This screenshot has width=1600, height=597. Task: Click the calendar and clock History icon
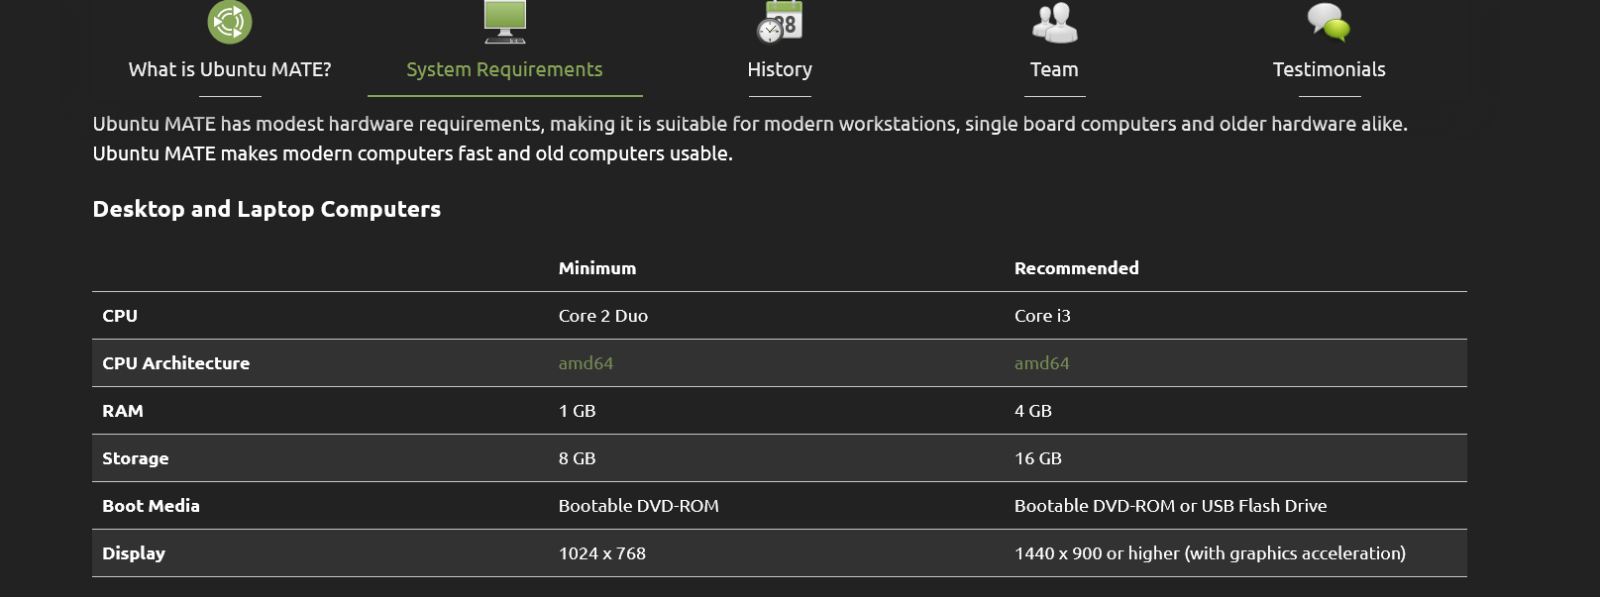point(780,22)
